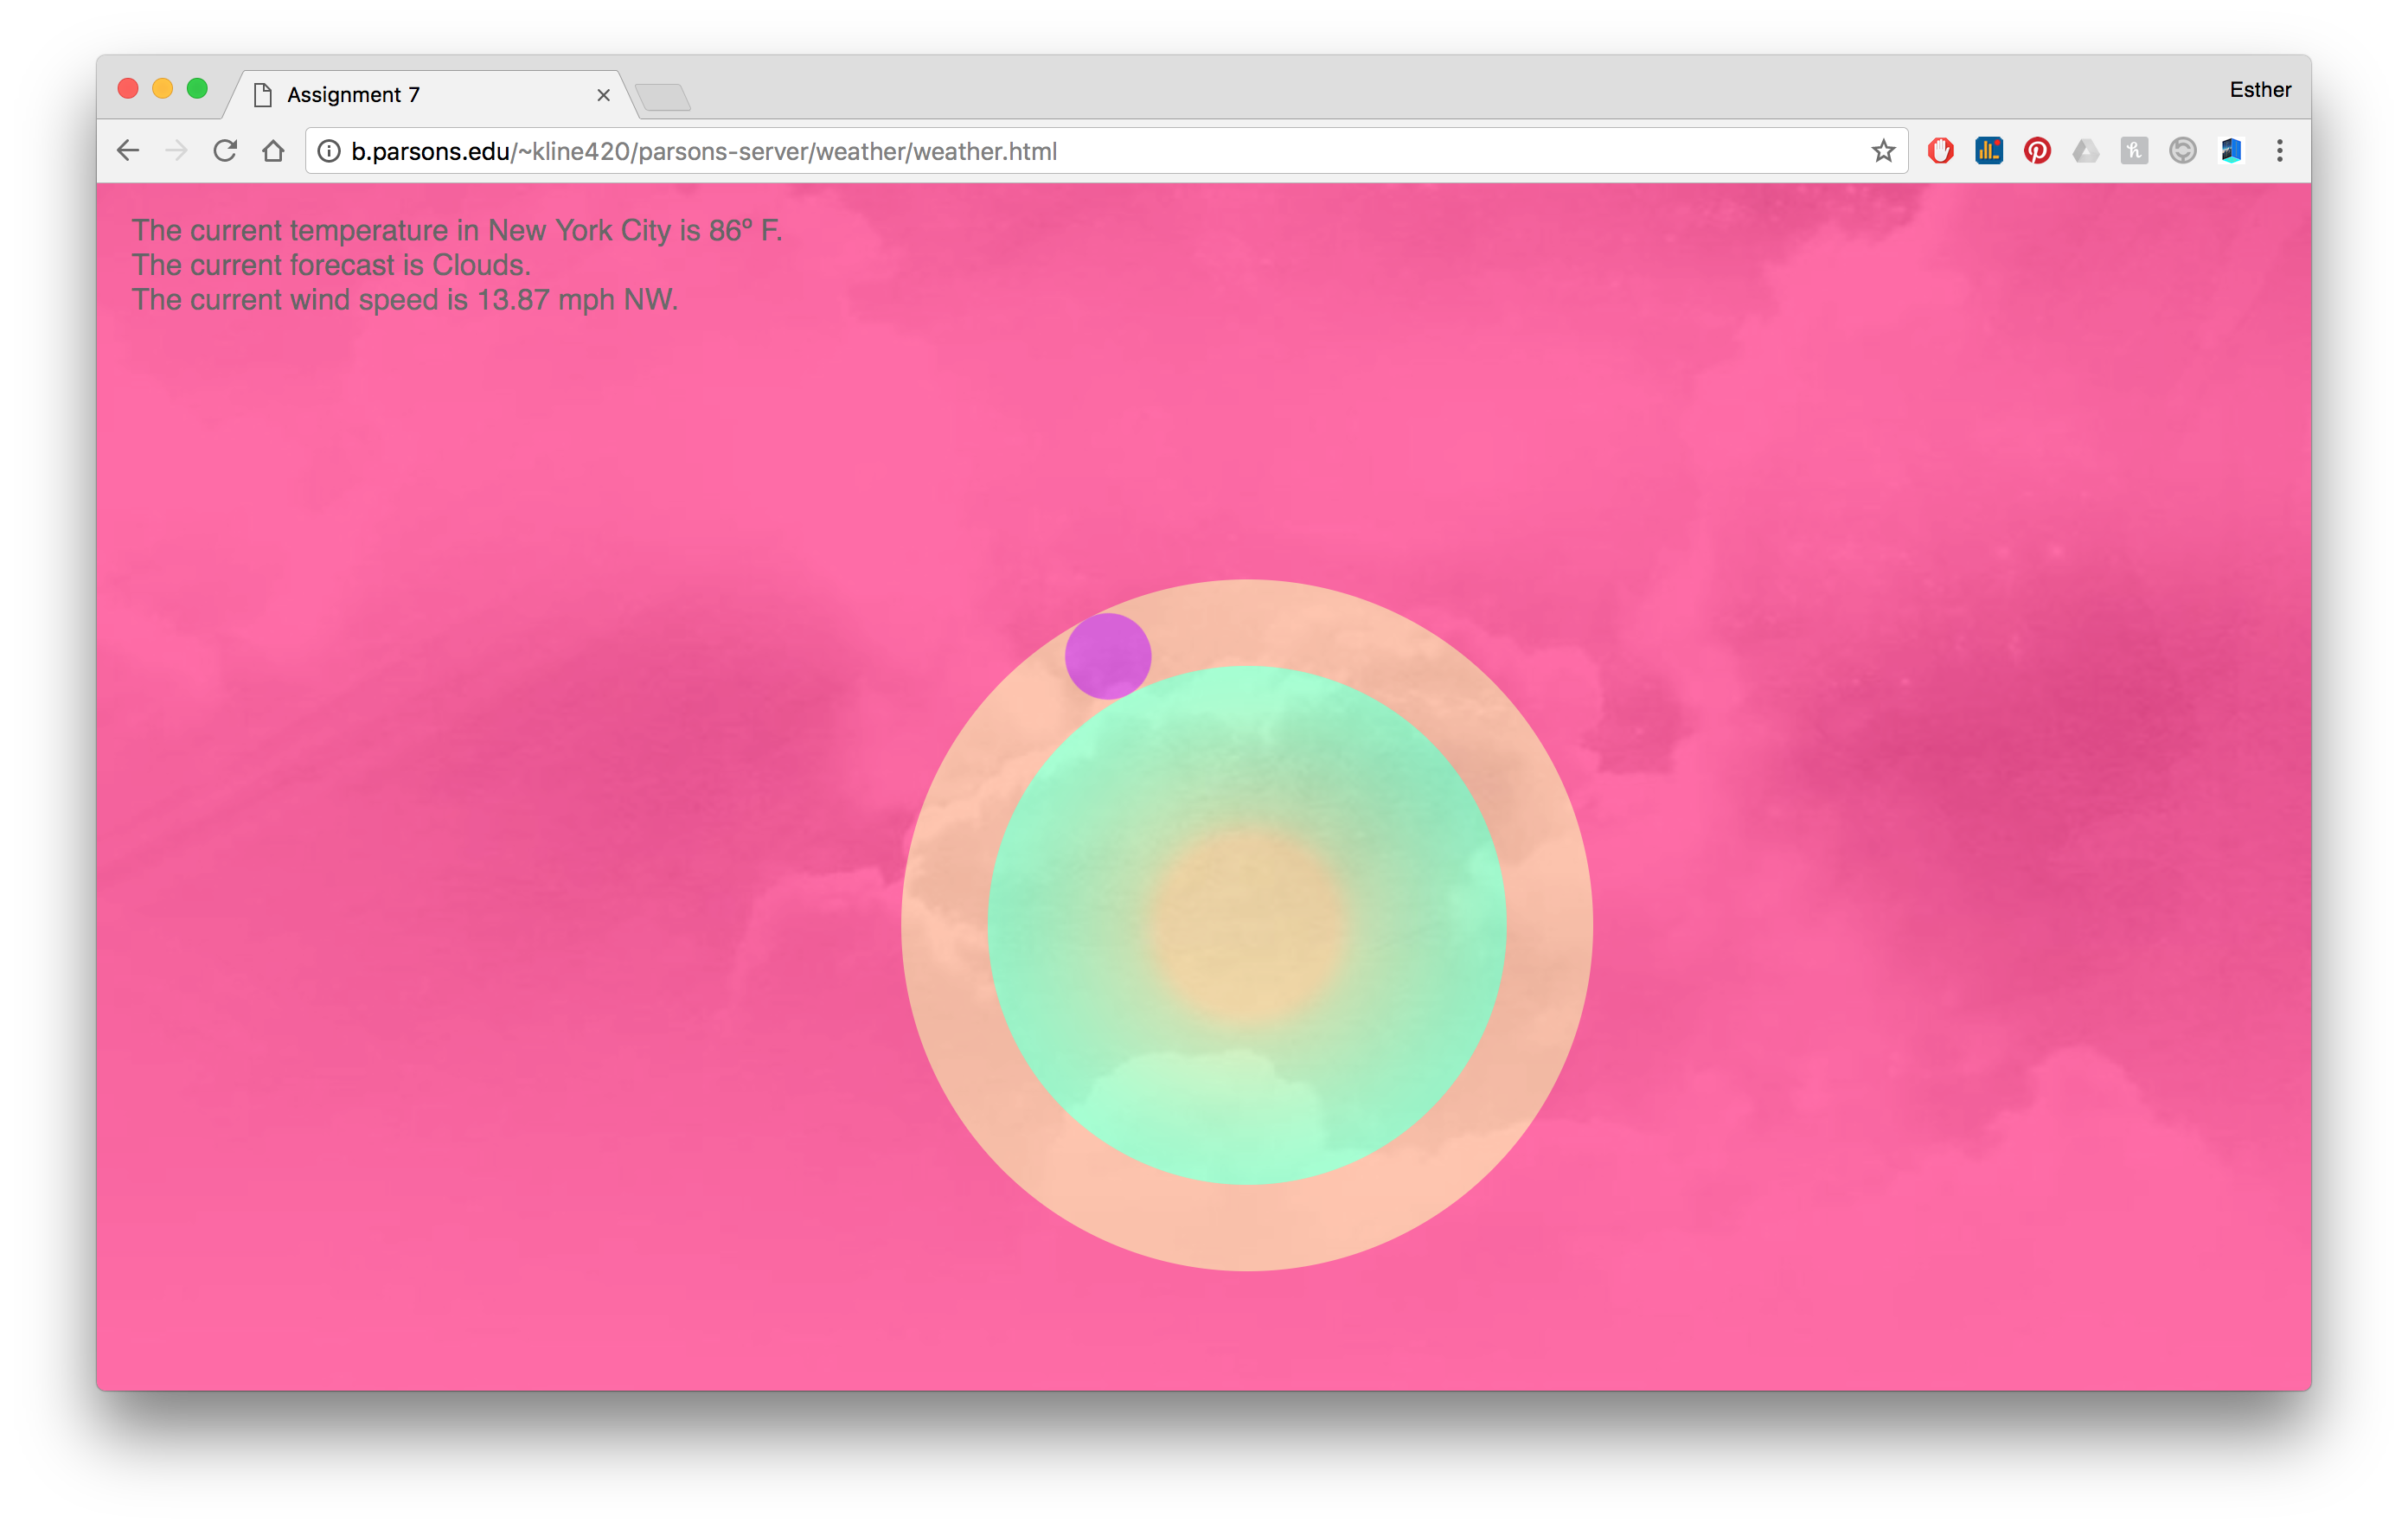This screenshot has height=1529, width=2408.
Task: Click the forward navigation arrow
Action: click(176, 151)
